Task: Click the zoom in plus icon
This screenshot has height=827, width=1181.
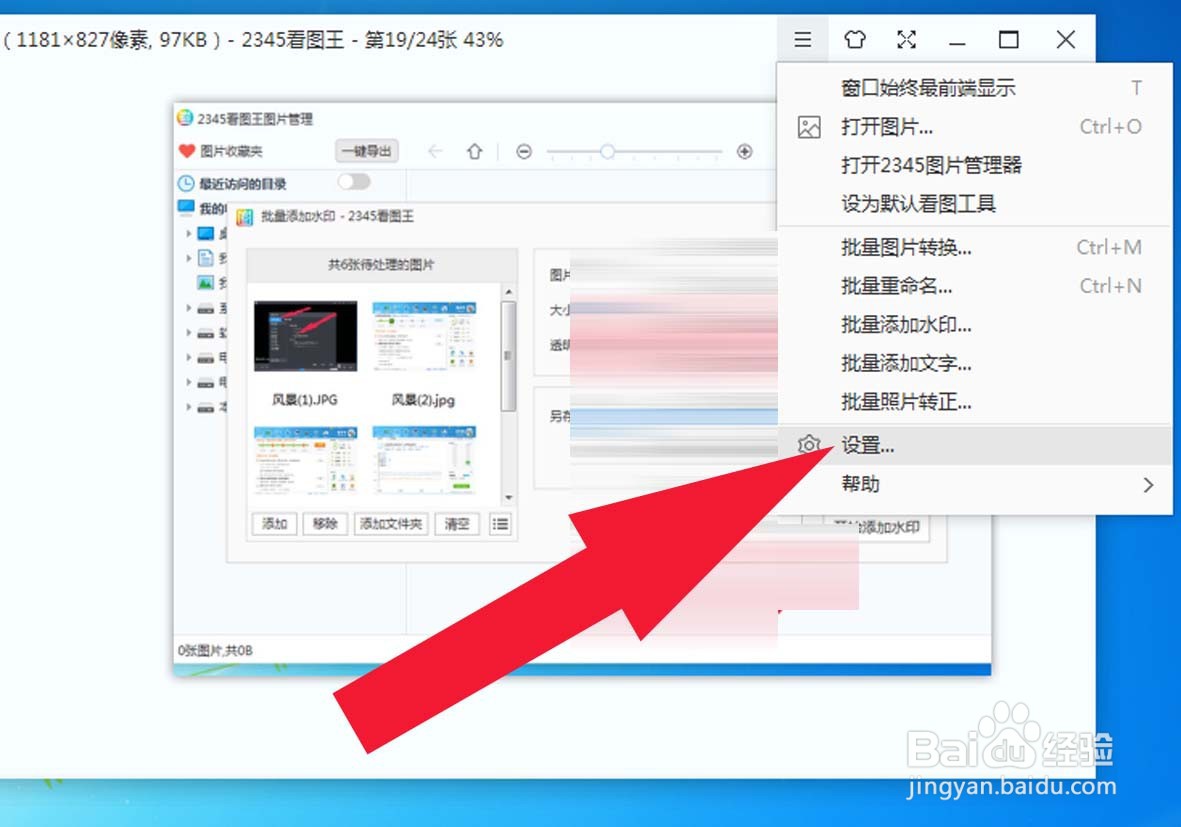Action: click(x=744, y=151)
